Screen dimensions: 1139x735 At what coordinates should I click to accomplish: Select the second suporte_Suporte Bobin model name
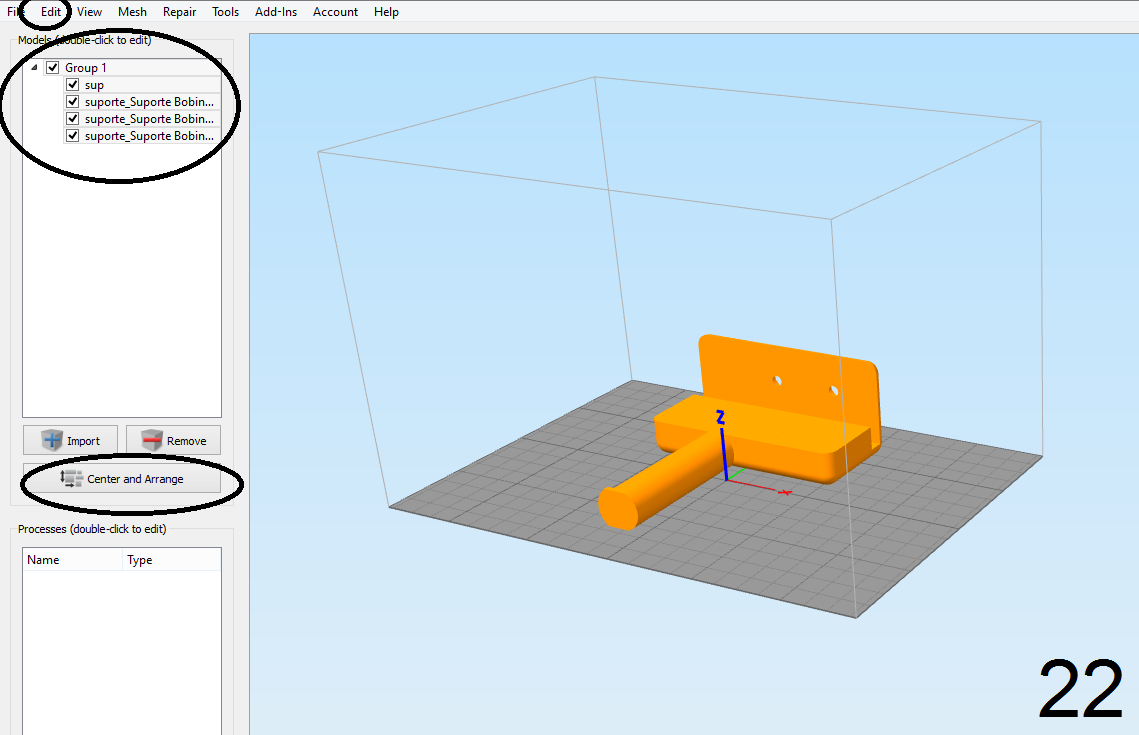click(x=148, y=119)
